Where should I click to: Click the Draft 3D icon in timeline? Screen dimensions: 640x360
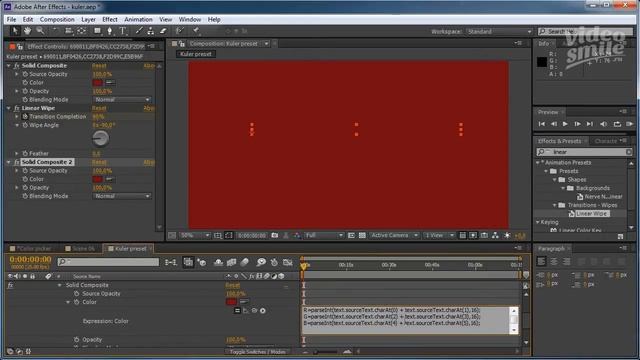[202, 262]
